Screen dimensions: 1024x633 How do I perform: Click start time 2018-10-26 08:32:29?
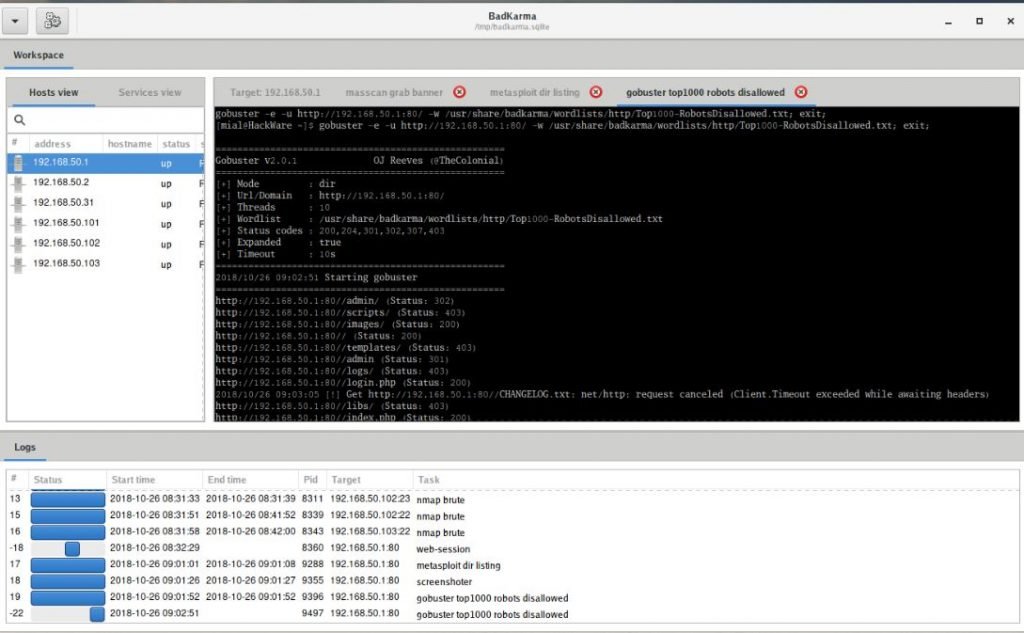[155, 549]
